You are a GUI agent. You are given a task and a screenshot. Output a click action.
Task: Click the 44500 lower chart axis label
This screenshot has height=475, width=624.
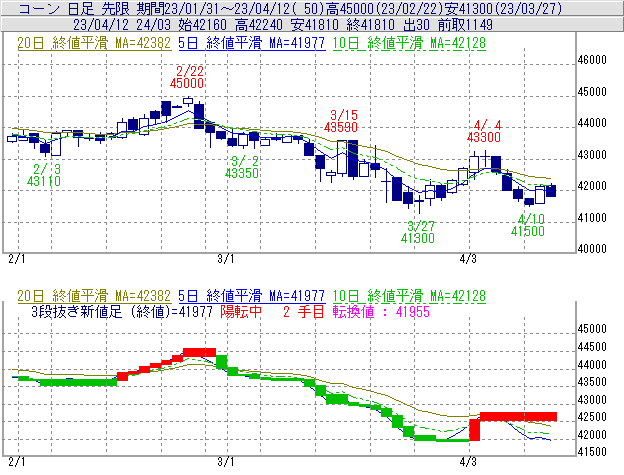tap(592, 347)
